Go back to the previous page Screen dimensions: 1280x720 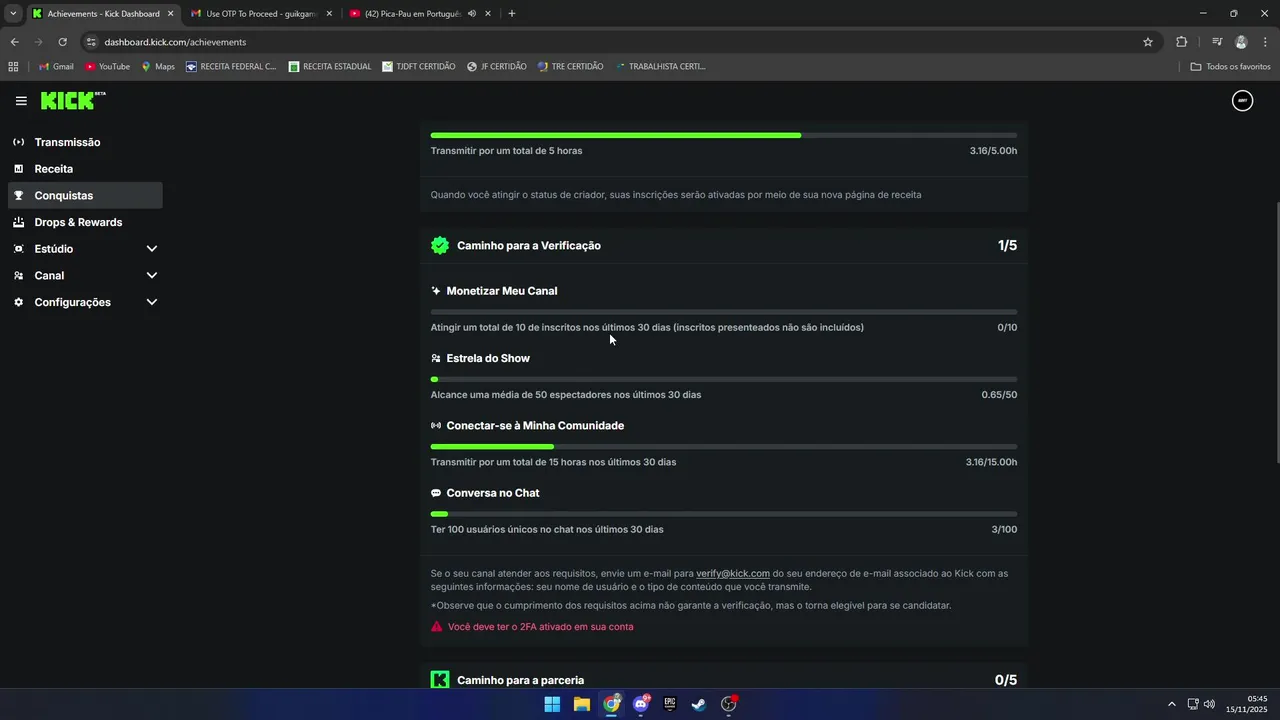point(14,42)
